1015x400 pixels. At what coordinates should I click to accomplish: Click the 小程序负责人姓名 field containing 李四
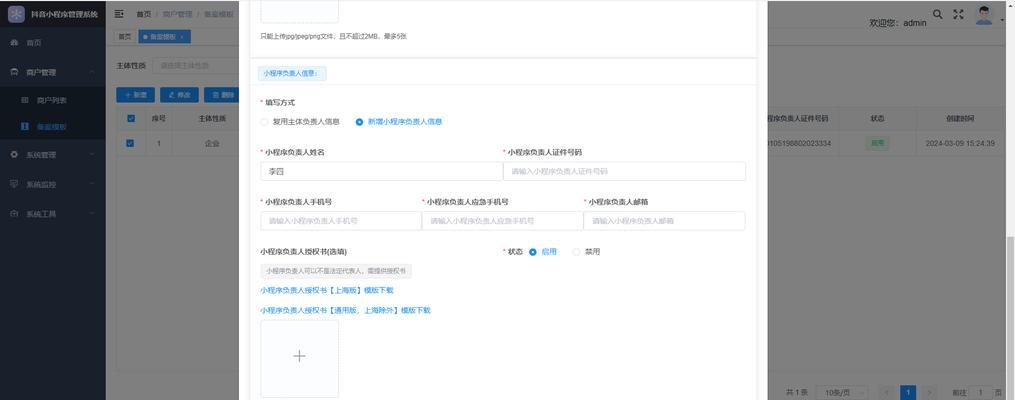381,172
